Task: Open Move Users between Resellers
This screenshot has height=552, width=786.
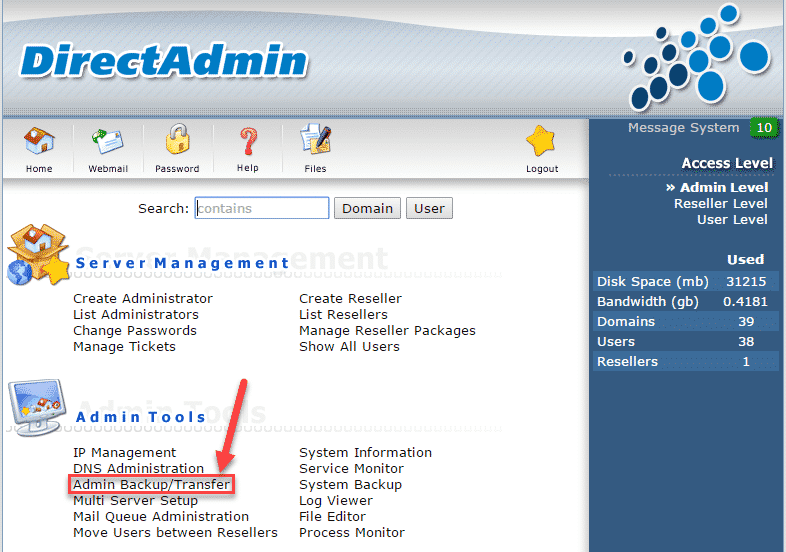Action: click(175, 532)
